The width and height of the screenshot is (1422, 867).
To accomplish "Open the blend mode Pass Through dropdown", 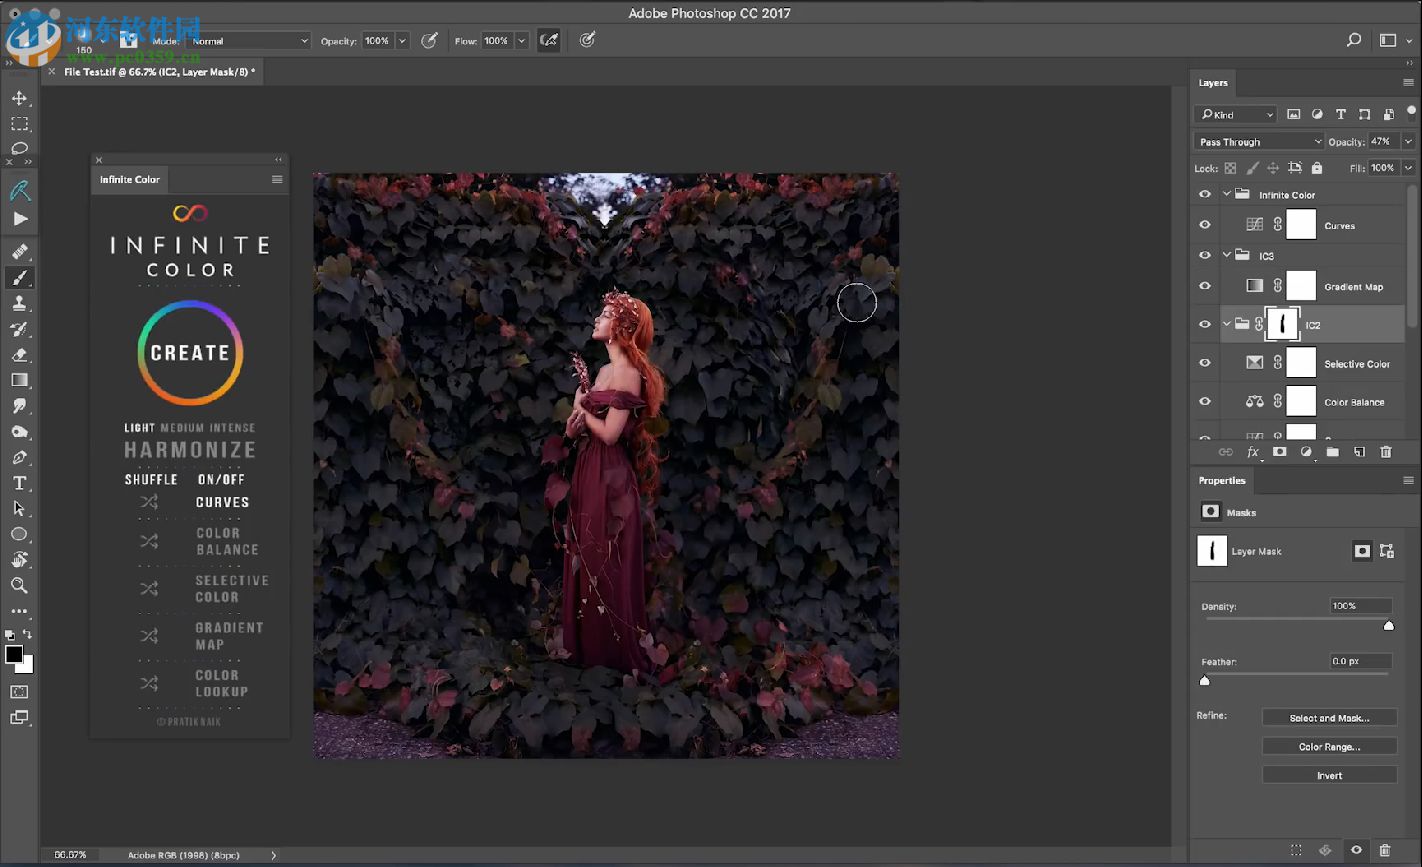I will tap(1258, 142).
